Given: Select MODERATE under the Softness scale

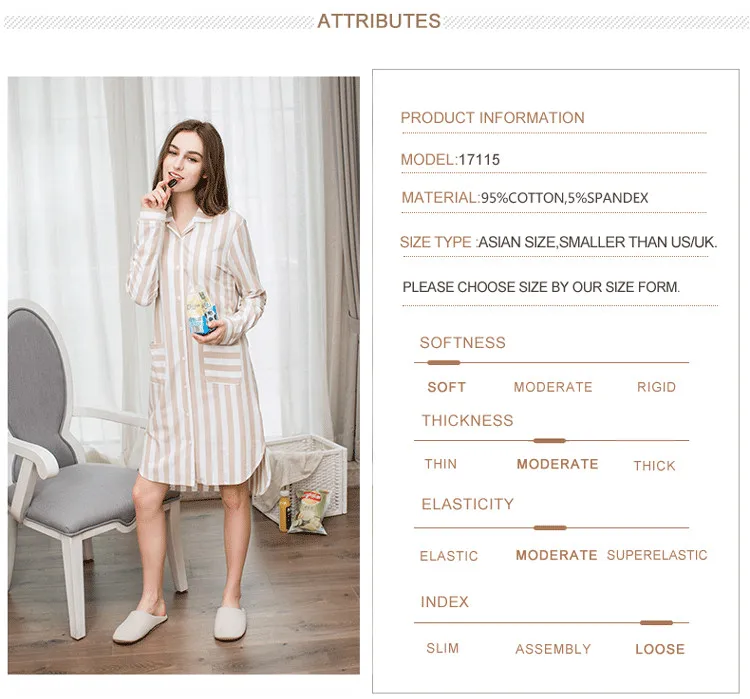Looking at the screenshot, I should (553, 387).
